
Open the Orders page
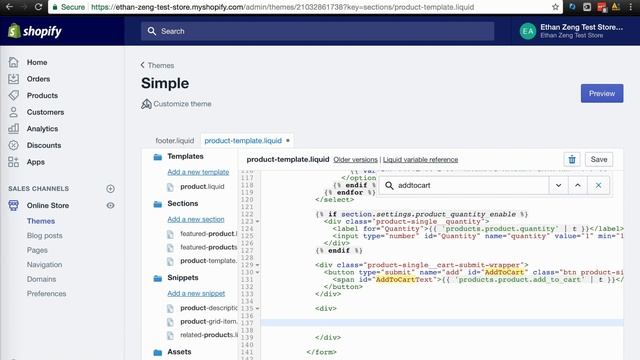[x=38, y=79]
